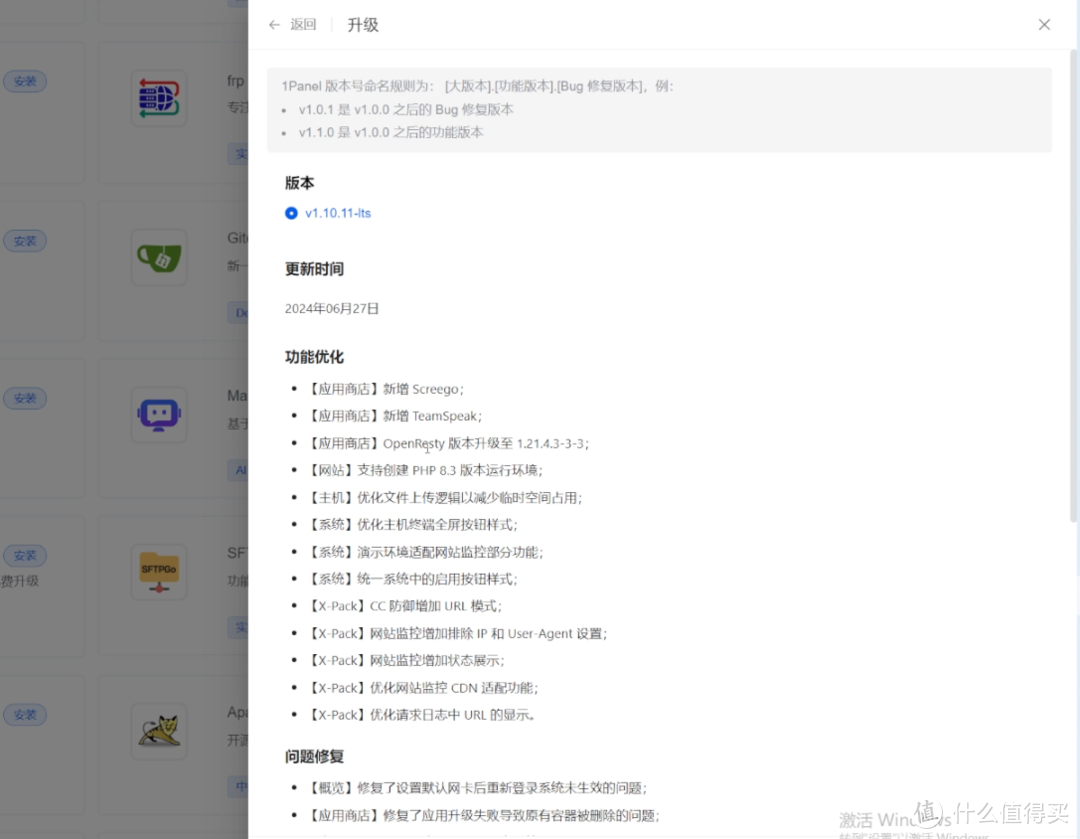Viewport: 1080px width, 839px height.
Task: Click the back arrow in the upgrade header
Action: point(274,24)
